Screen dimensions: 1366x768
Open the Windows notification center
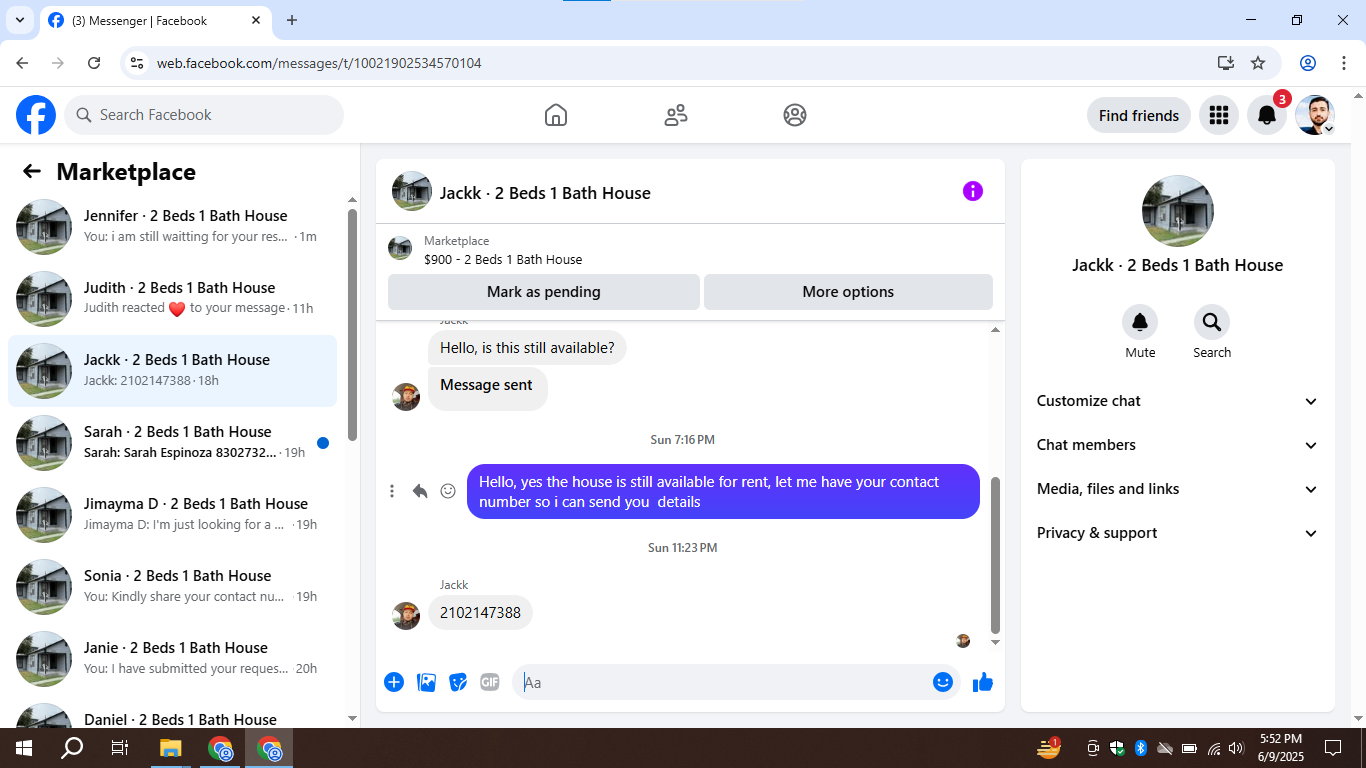point(1333,748)
